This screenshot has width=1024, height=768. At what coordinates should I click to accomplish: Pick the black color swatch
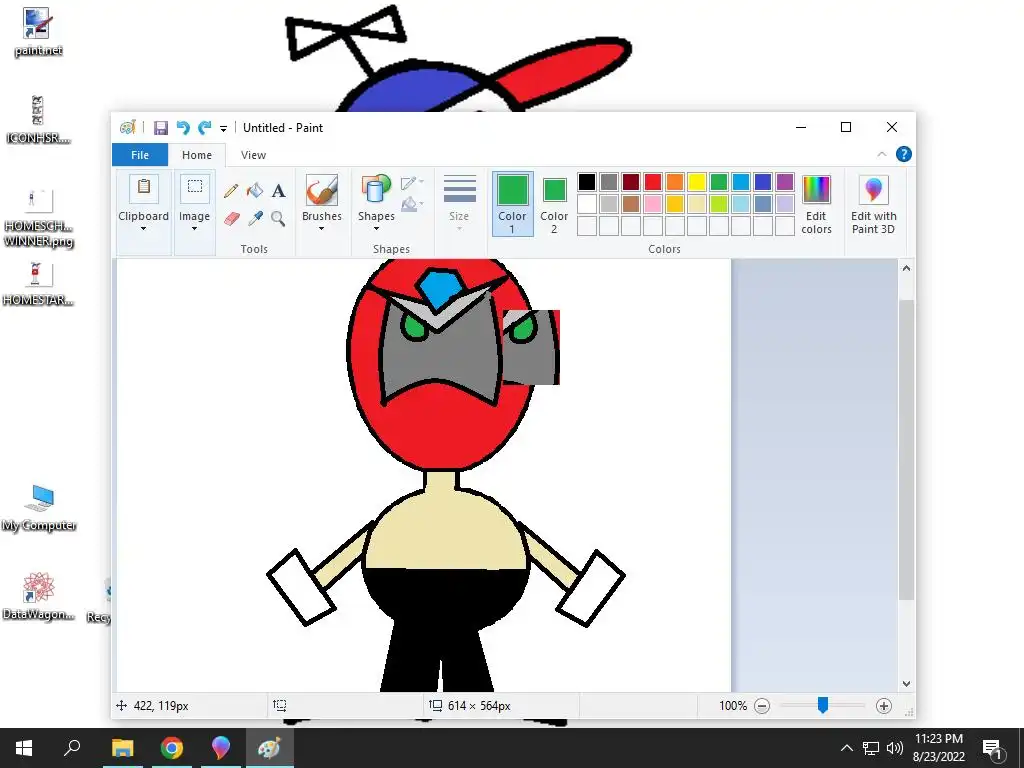(587, 182)
